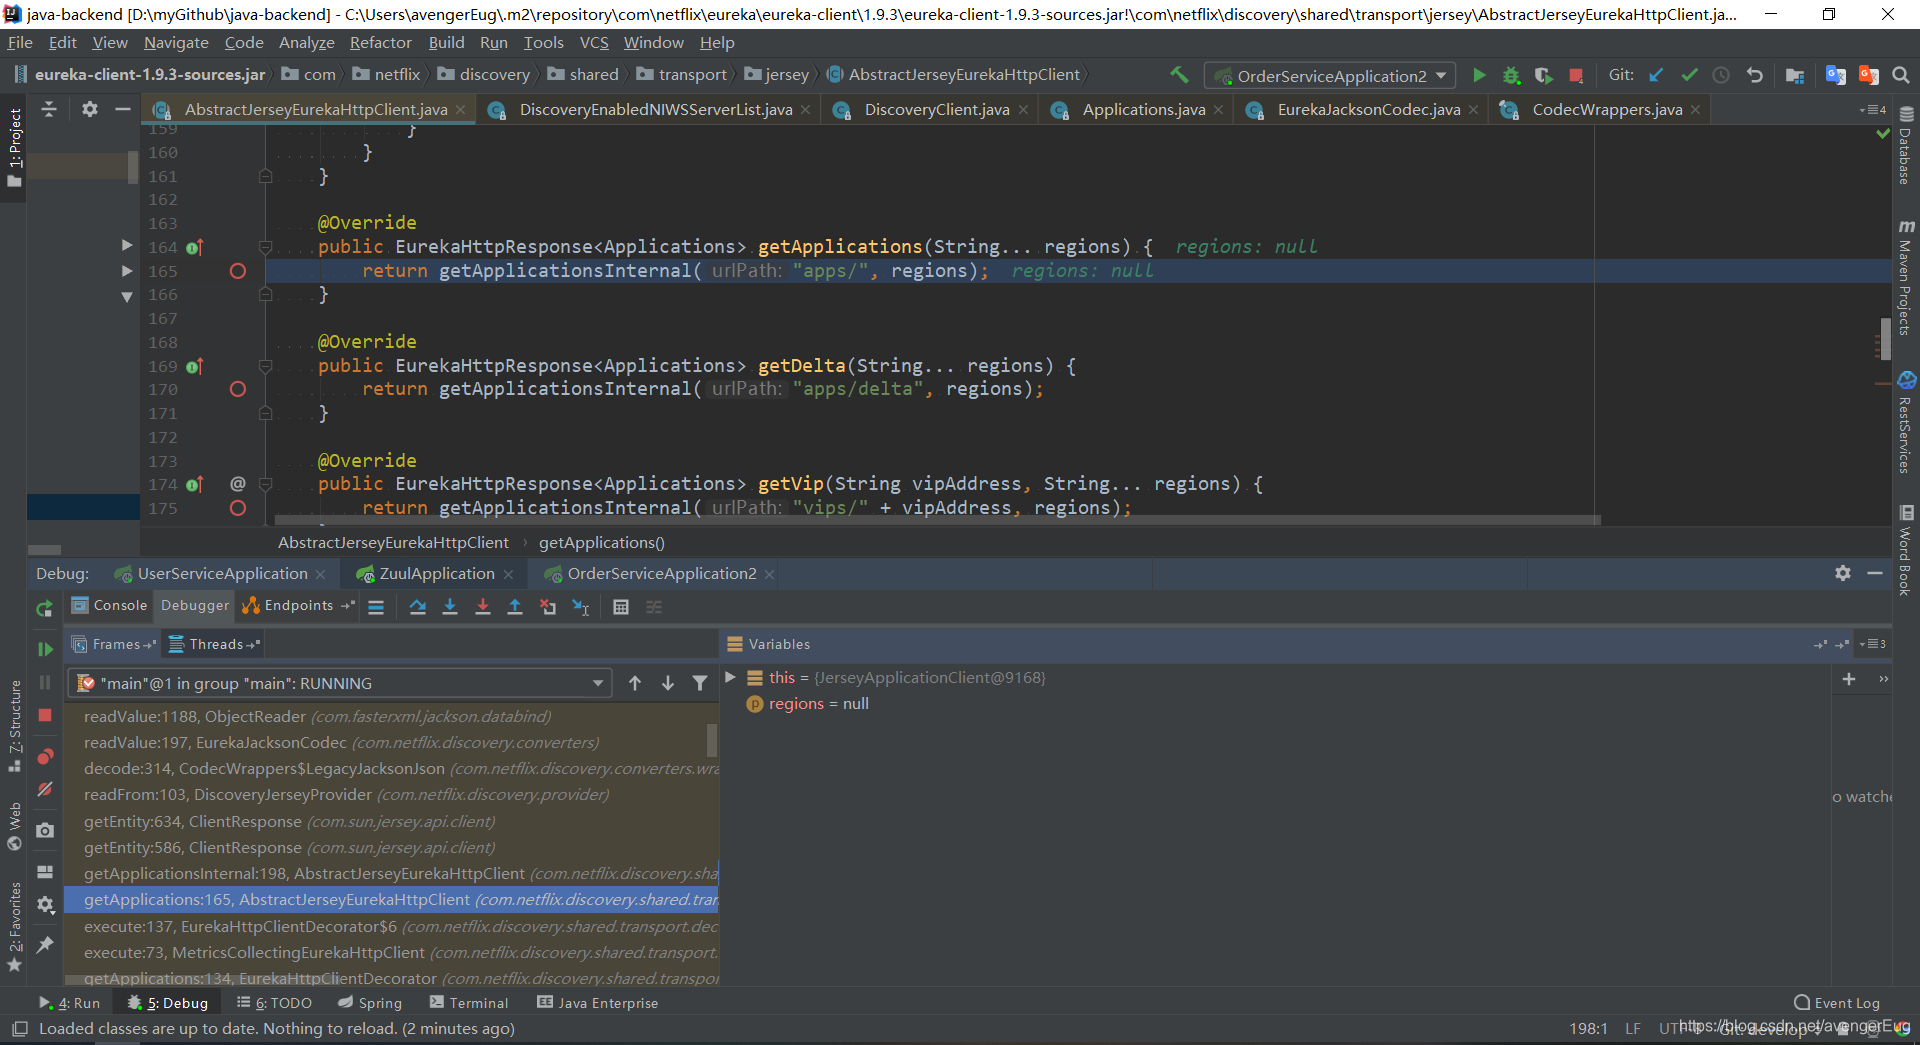Open the 4: Run tool window
1920x1045 pixels.
70,1003
